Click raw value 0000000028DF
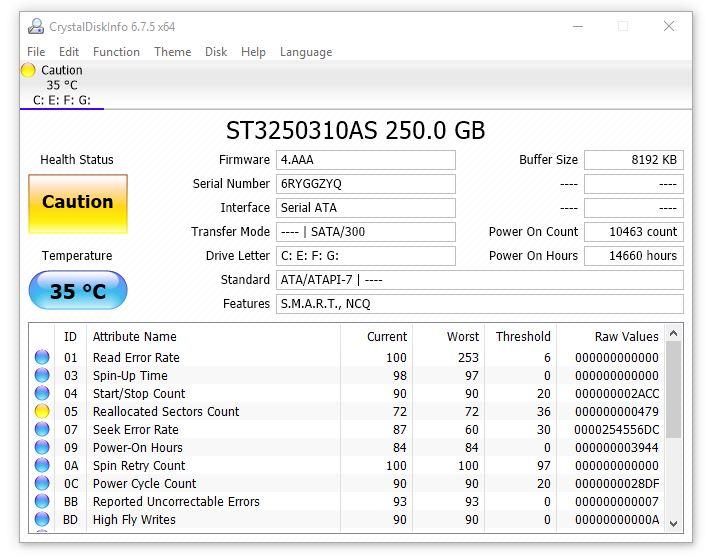The width and height of the screenshot is (712, 560). click(x=617, y=483)
